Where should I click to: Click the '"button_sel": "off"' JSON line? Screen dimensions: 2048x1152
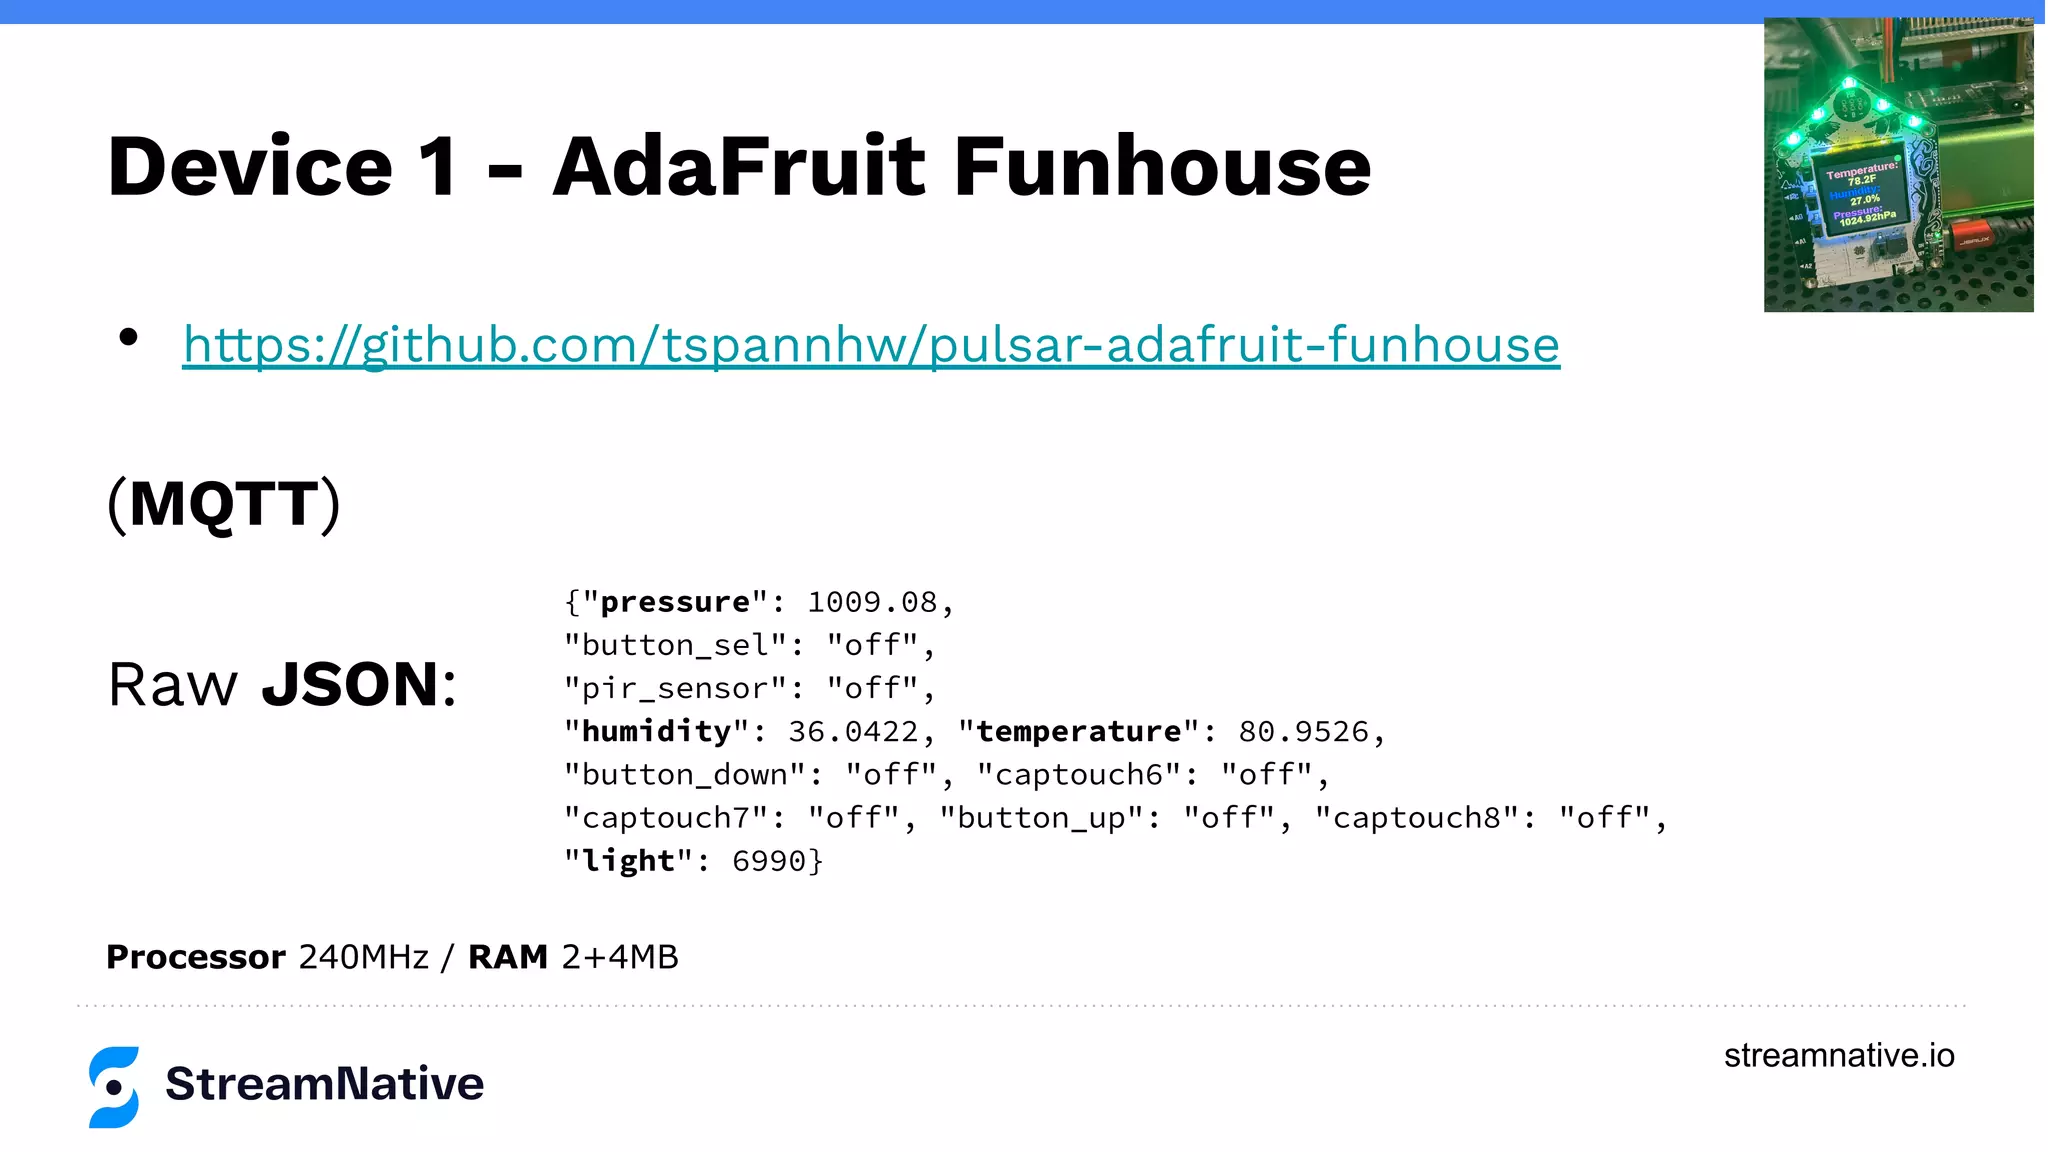750,645
